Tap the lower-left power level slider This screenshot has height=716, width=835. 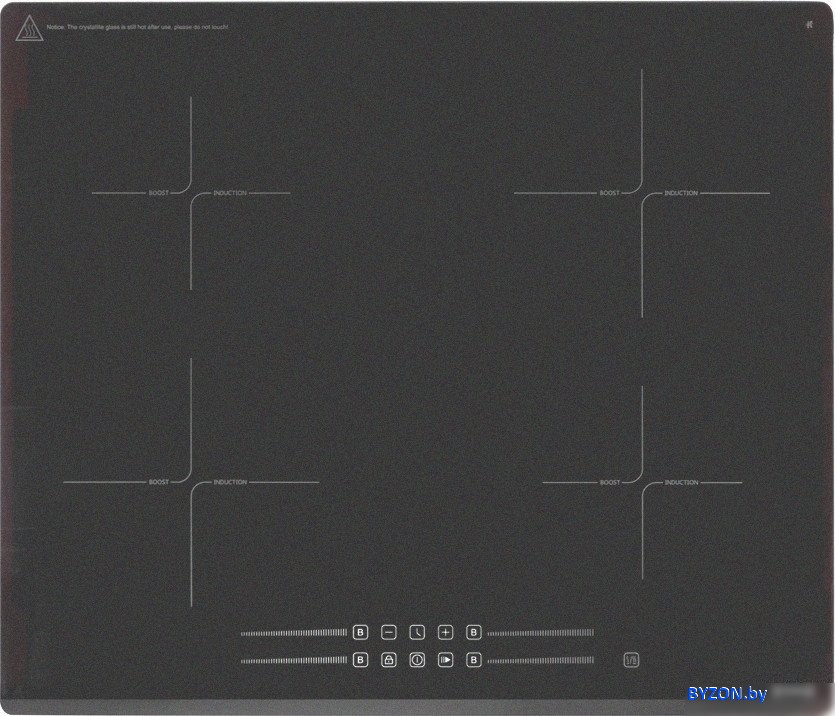[x=293, y=660]
